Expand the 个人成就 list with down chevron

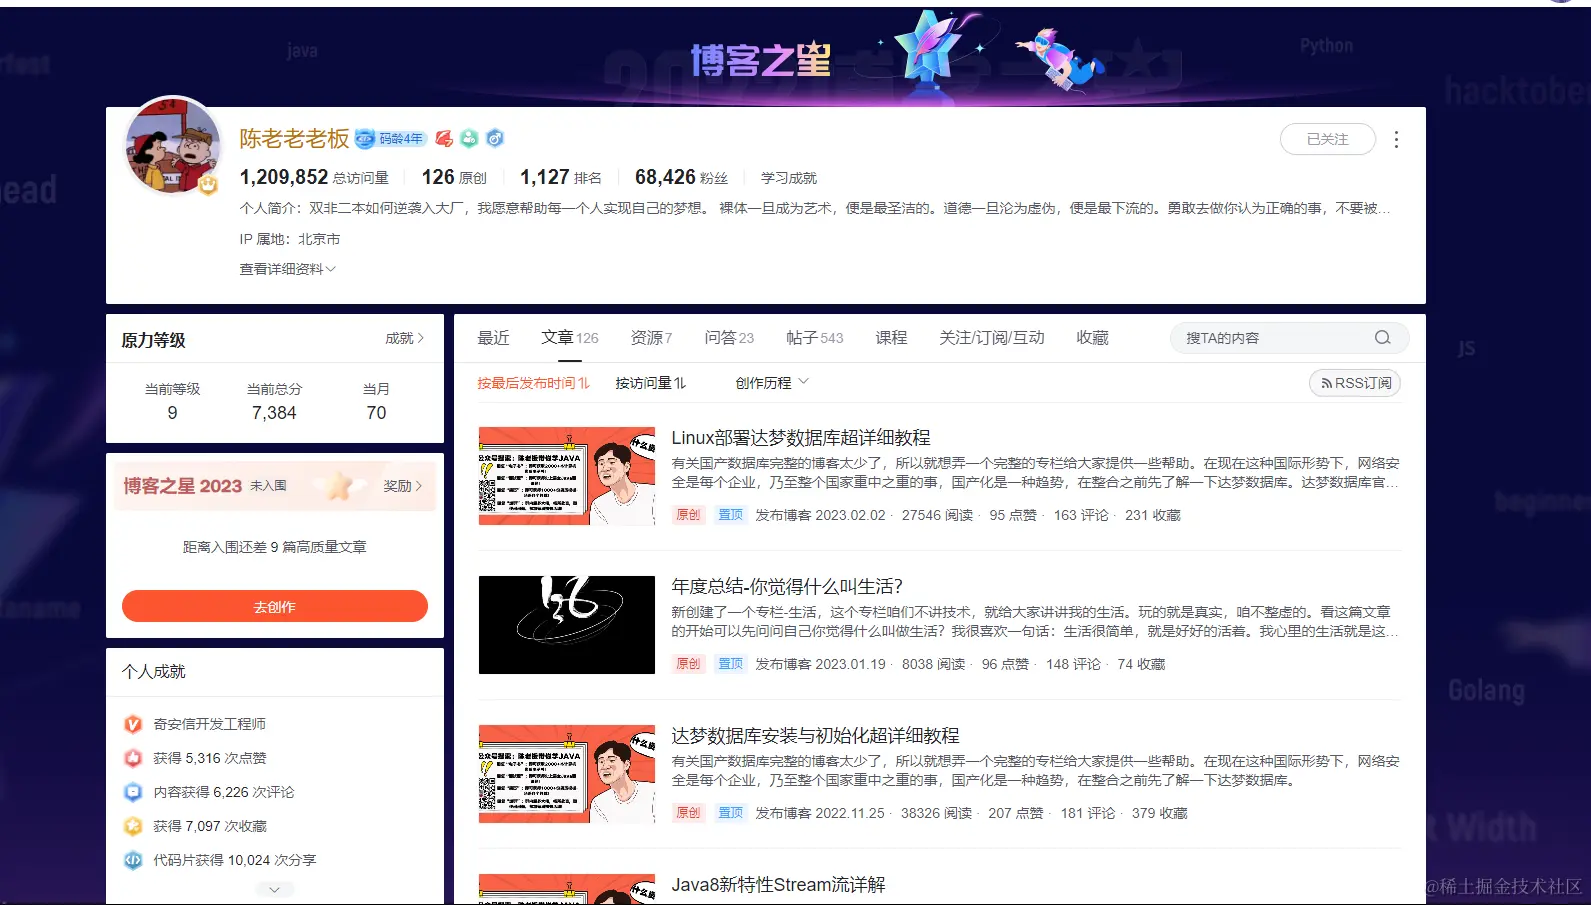(x=274, y=889)
